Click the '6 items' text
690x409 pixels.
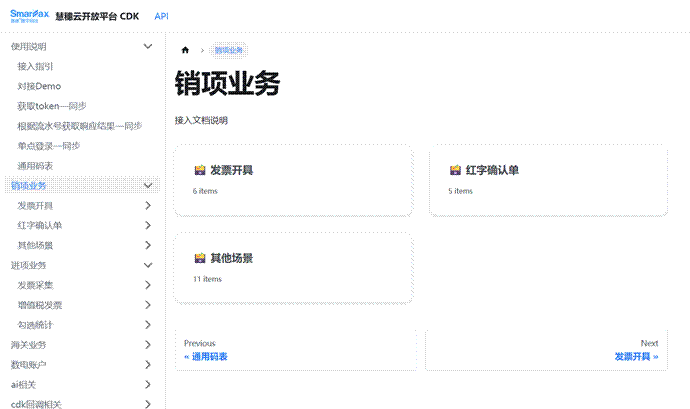205,191
